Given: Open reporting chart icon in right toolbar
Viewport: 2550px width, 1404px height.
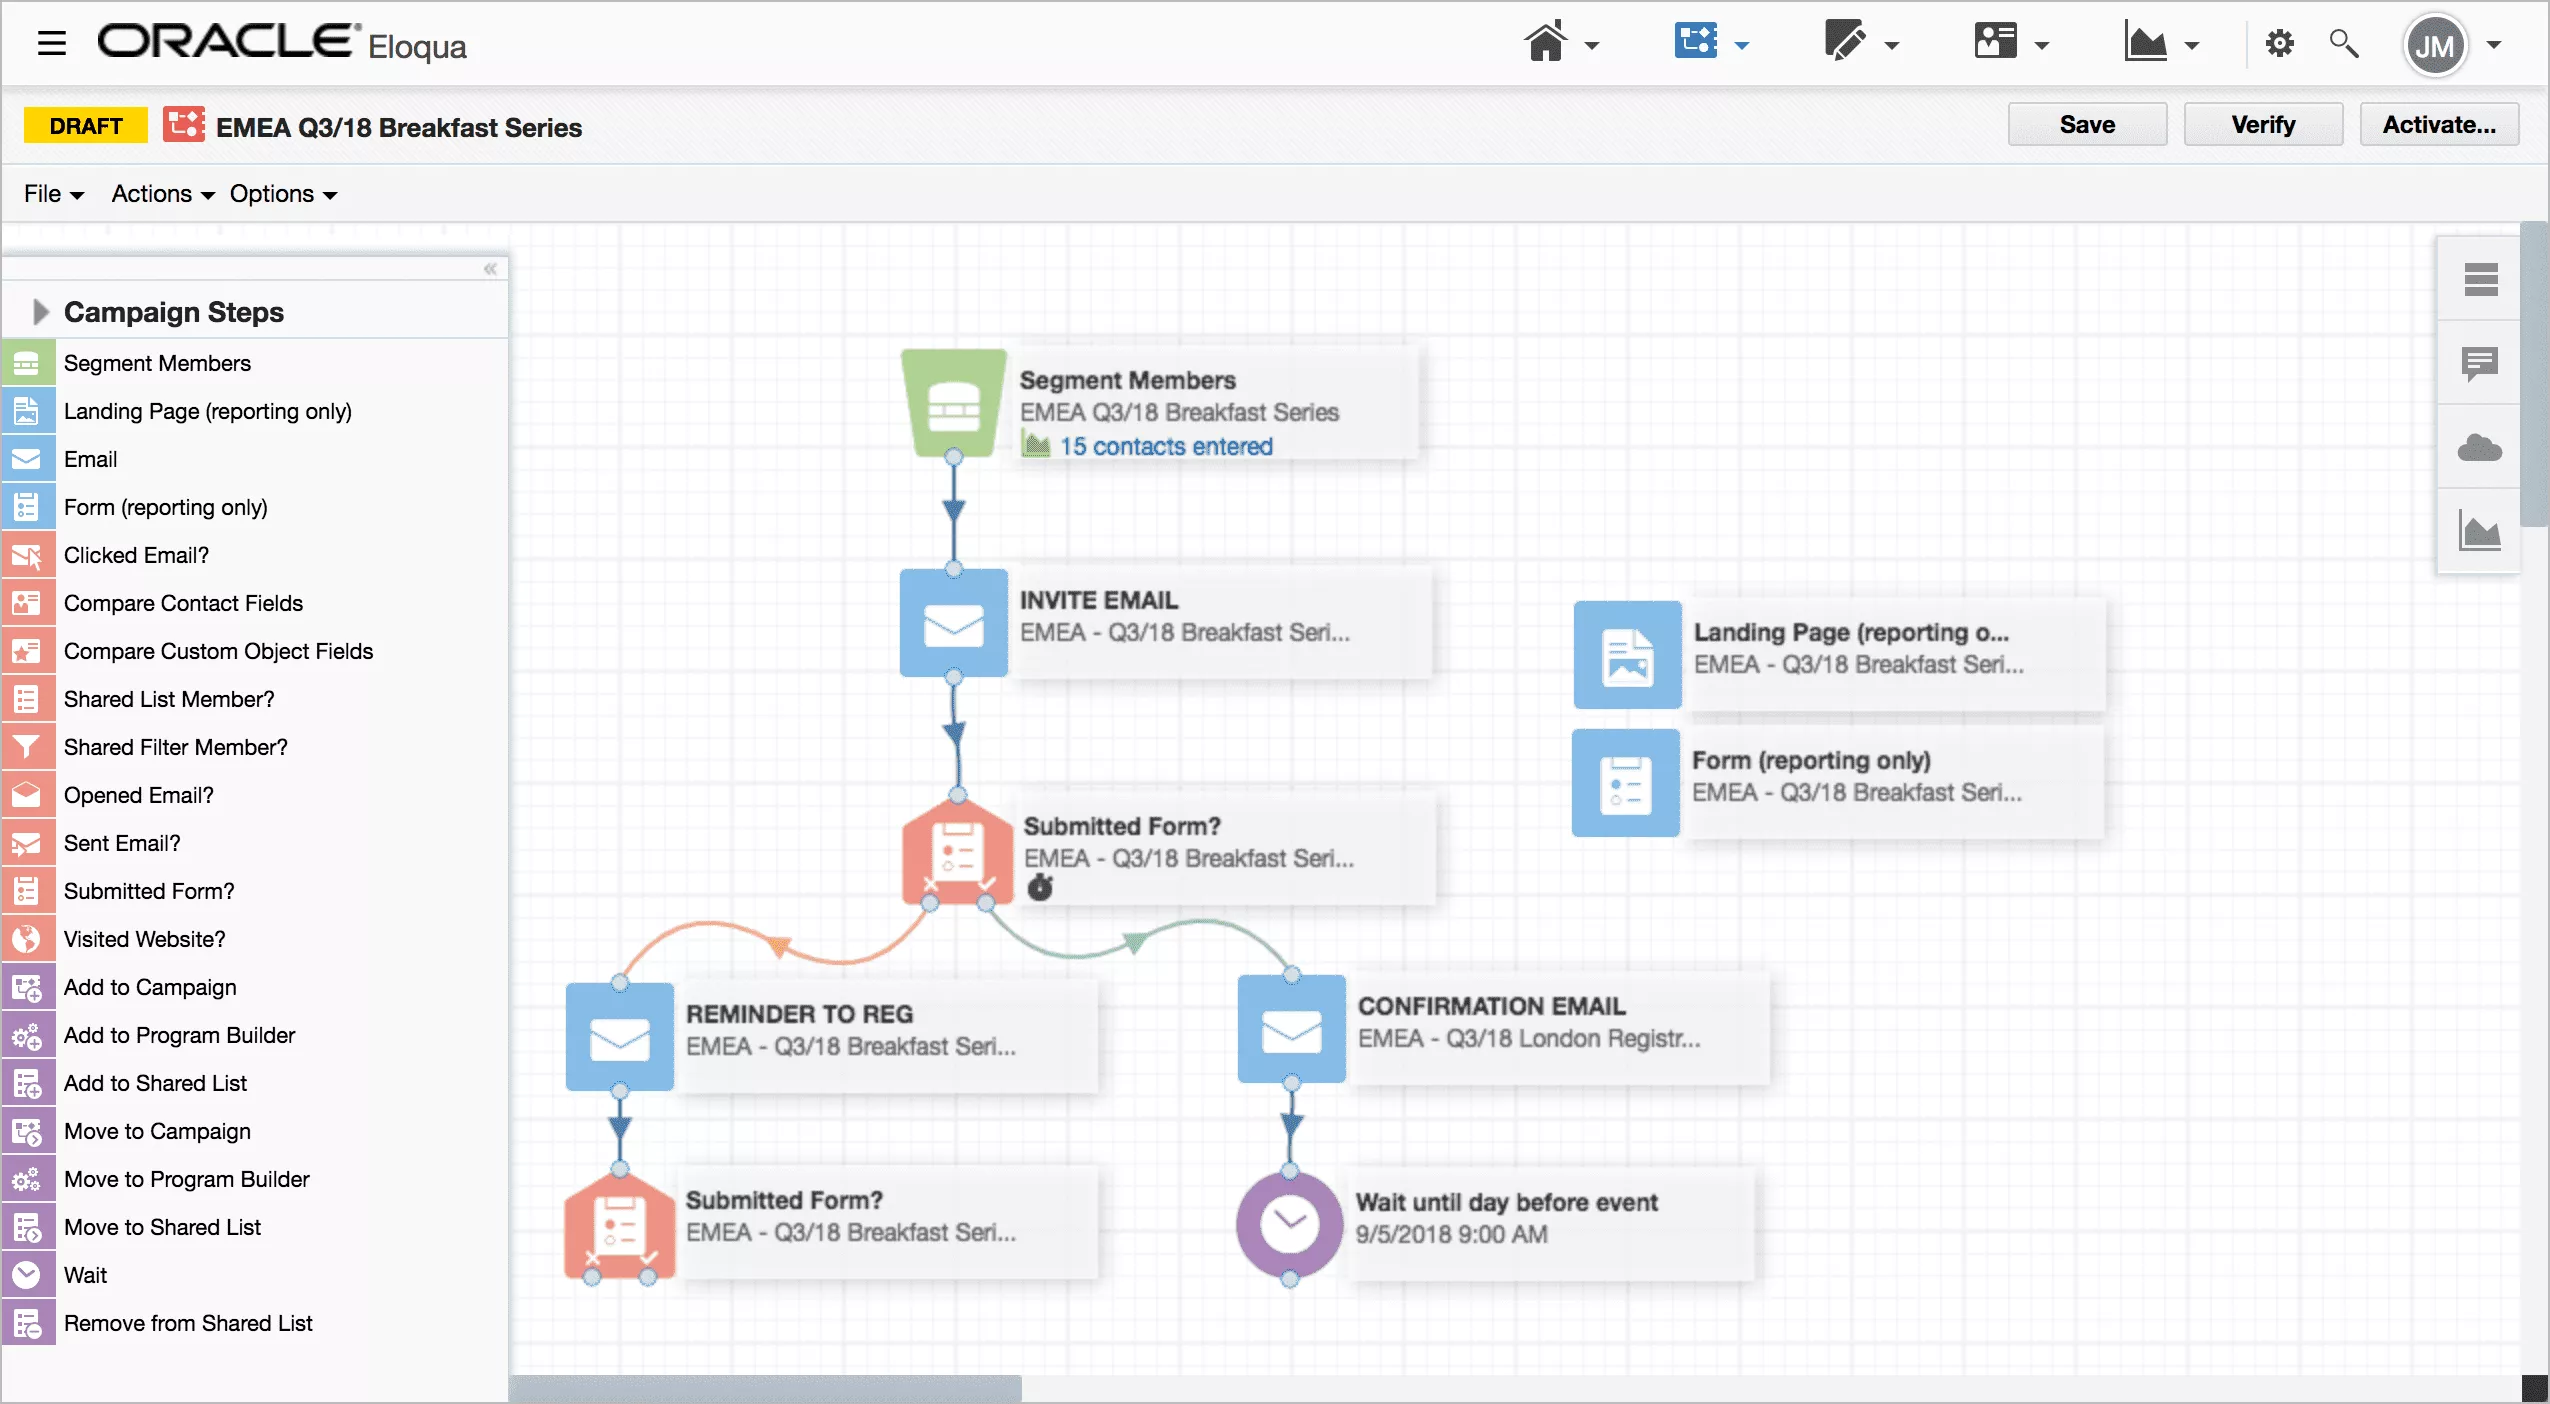Looking at the screenshot, I should 2480,531.
